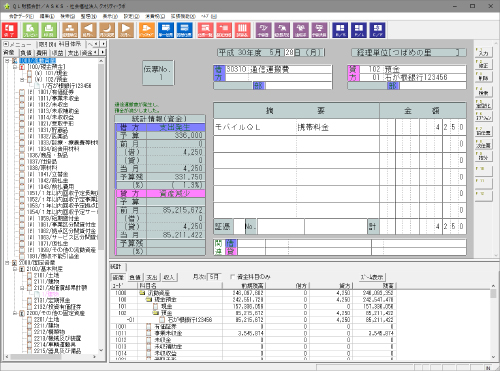
Task: Collapse the 2200/その他の固定資産 tree node
Action: (15, 313)
